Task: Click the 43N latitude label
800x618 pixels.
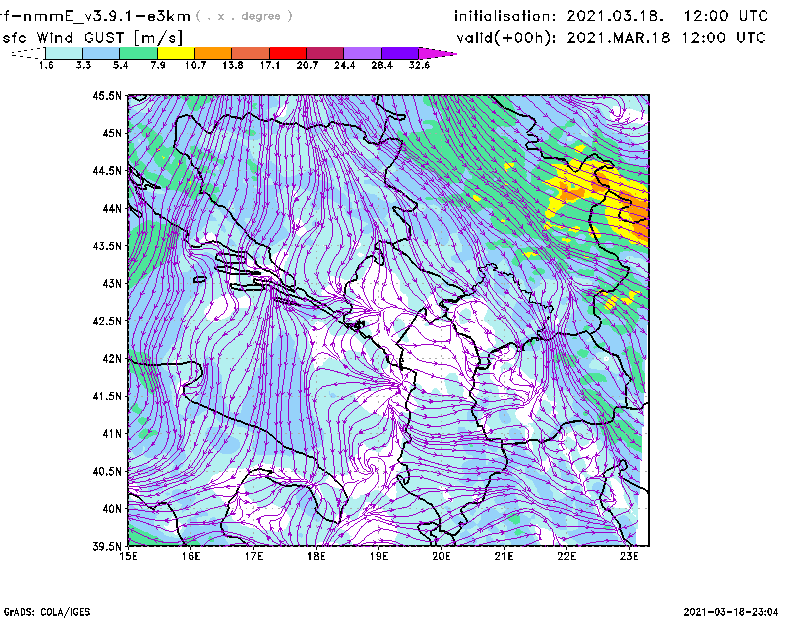Action: (112, 283)
